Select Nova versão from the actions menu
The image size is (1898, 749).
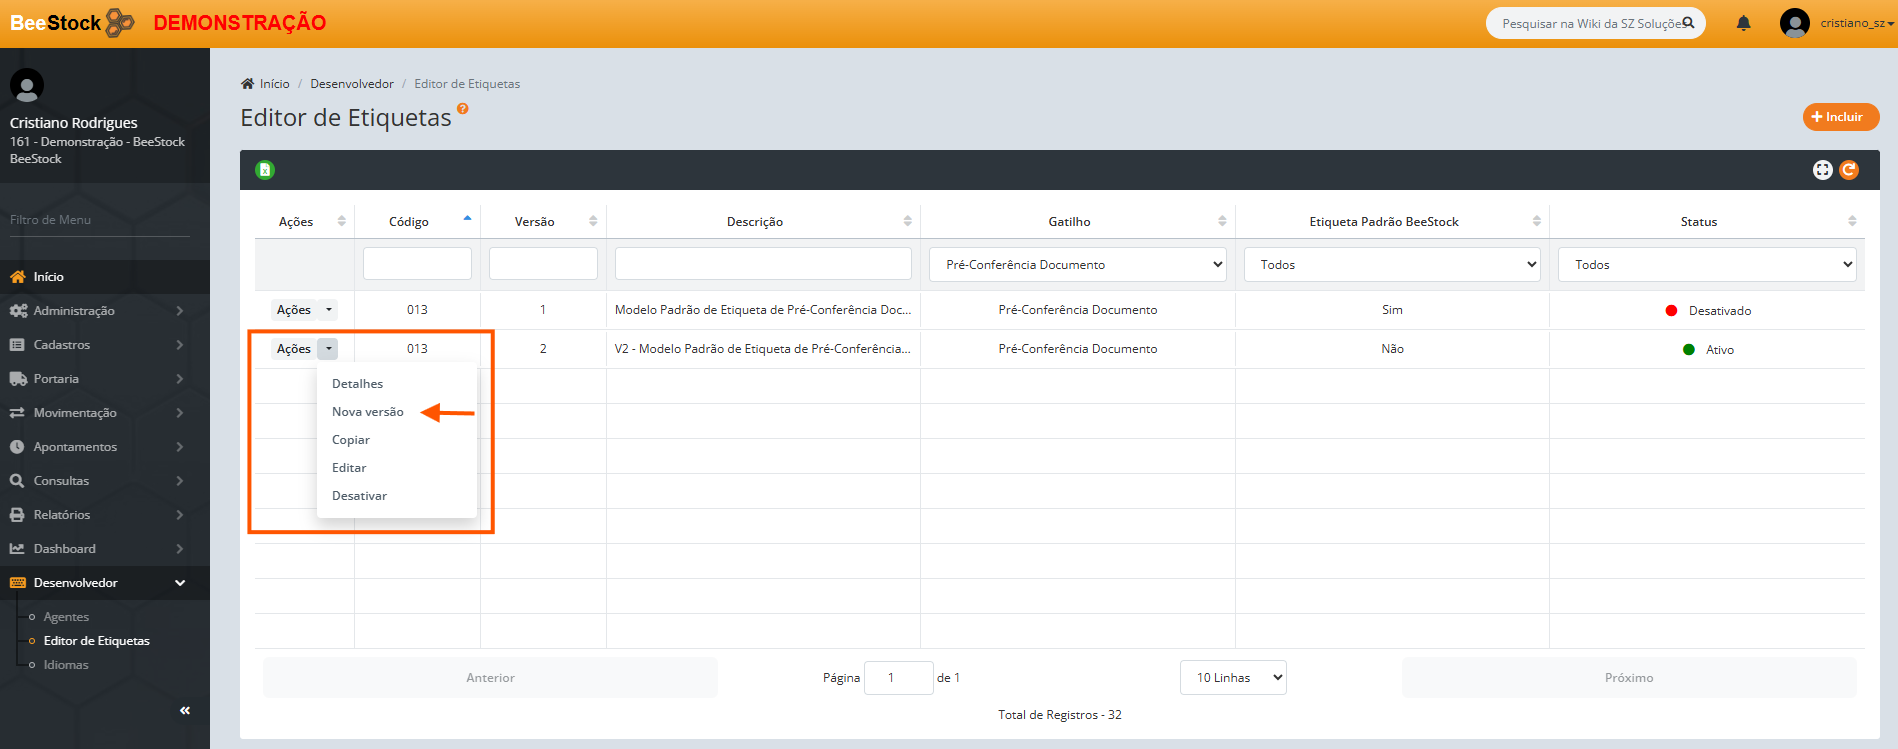368,412
